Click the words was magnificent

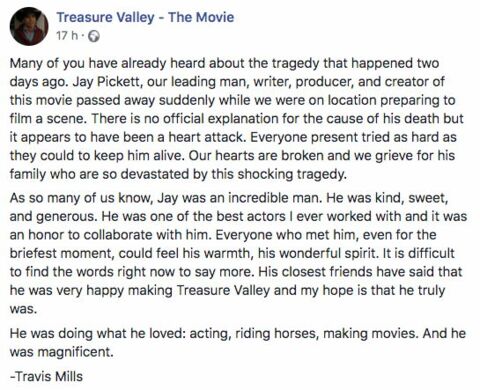[62, 352]
